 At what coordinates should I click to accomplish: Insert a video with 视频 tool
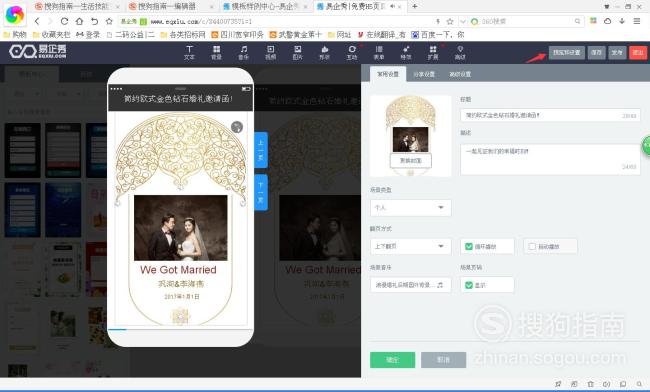point(270,53)
